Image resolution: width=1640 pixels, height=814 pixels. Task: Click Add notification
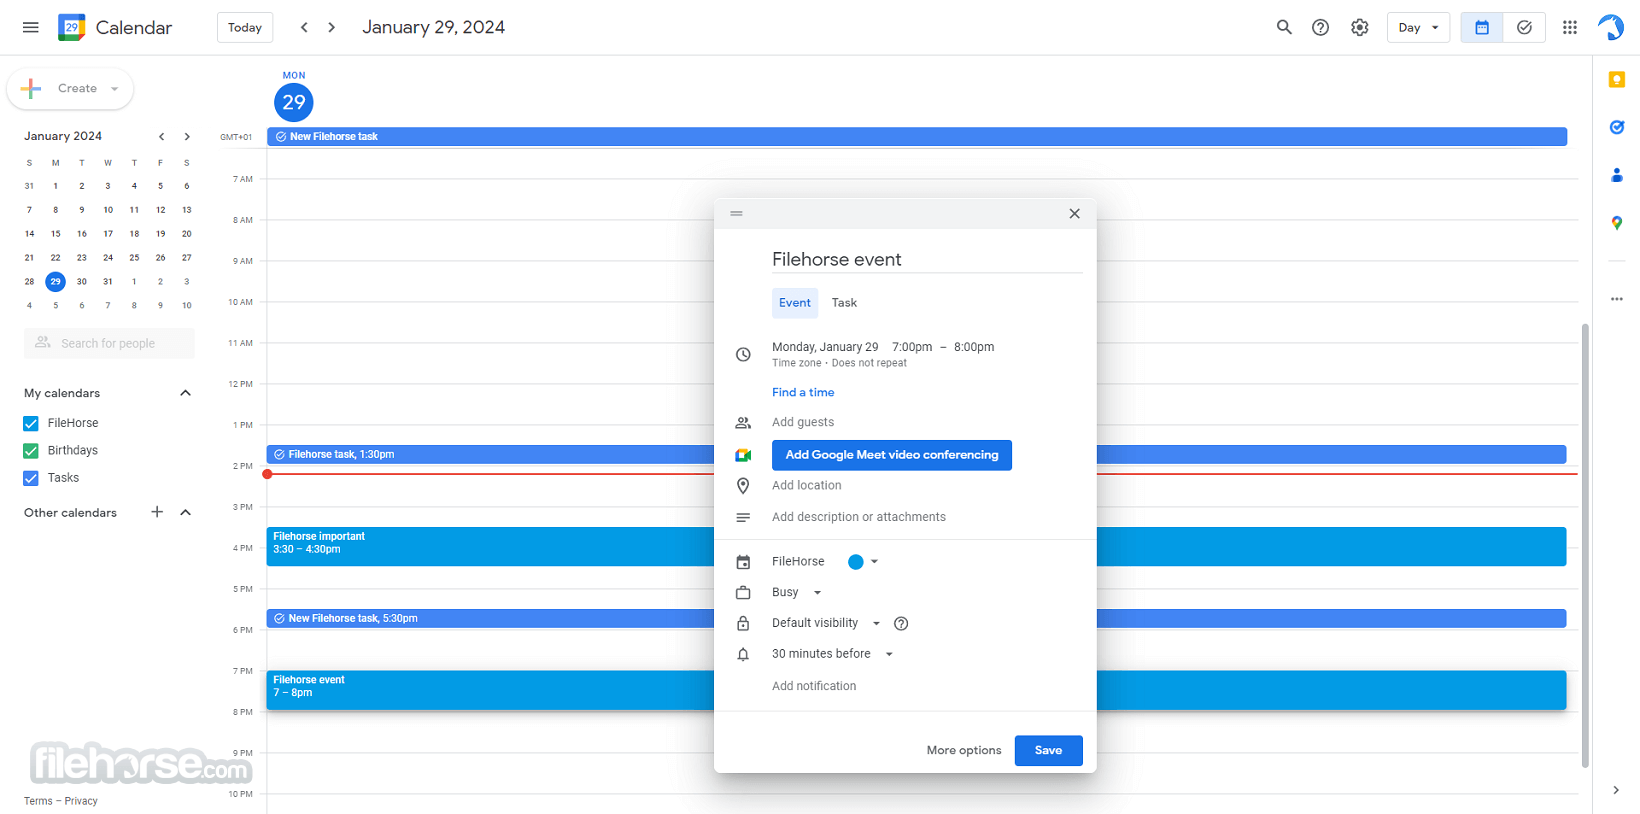[814, 686]
